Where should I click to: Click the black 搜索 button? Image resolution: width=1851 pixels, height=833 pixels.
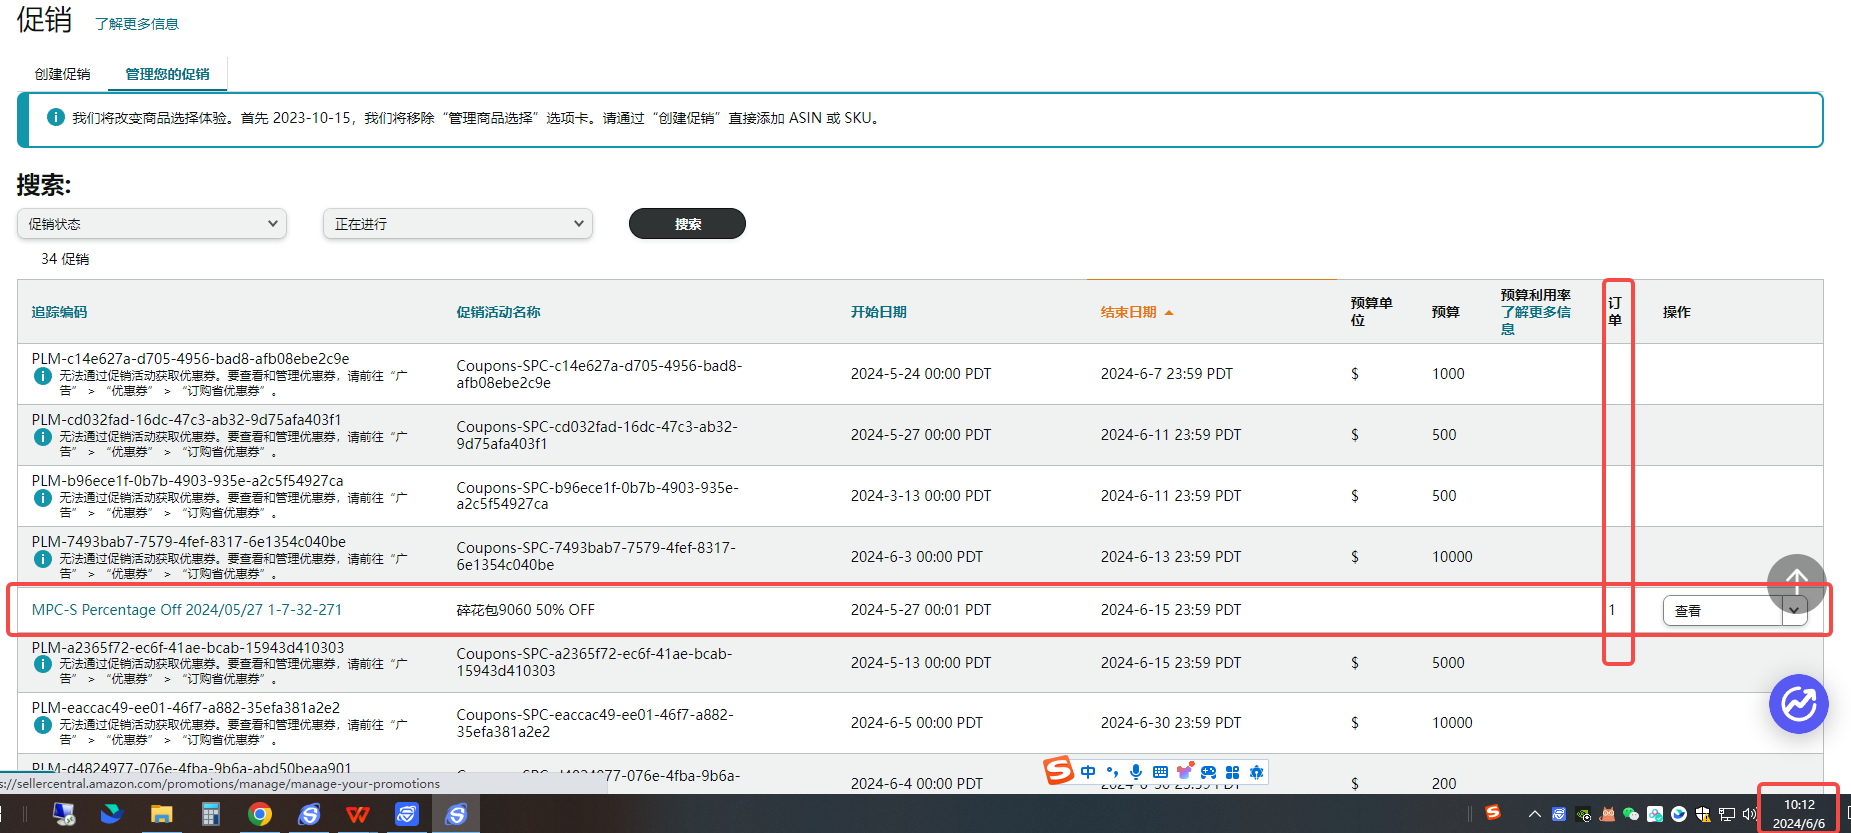pos(687,224)
